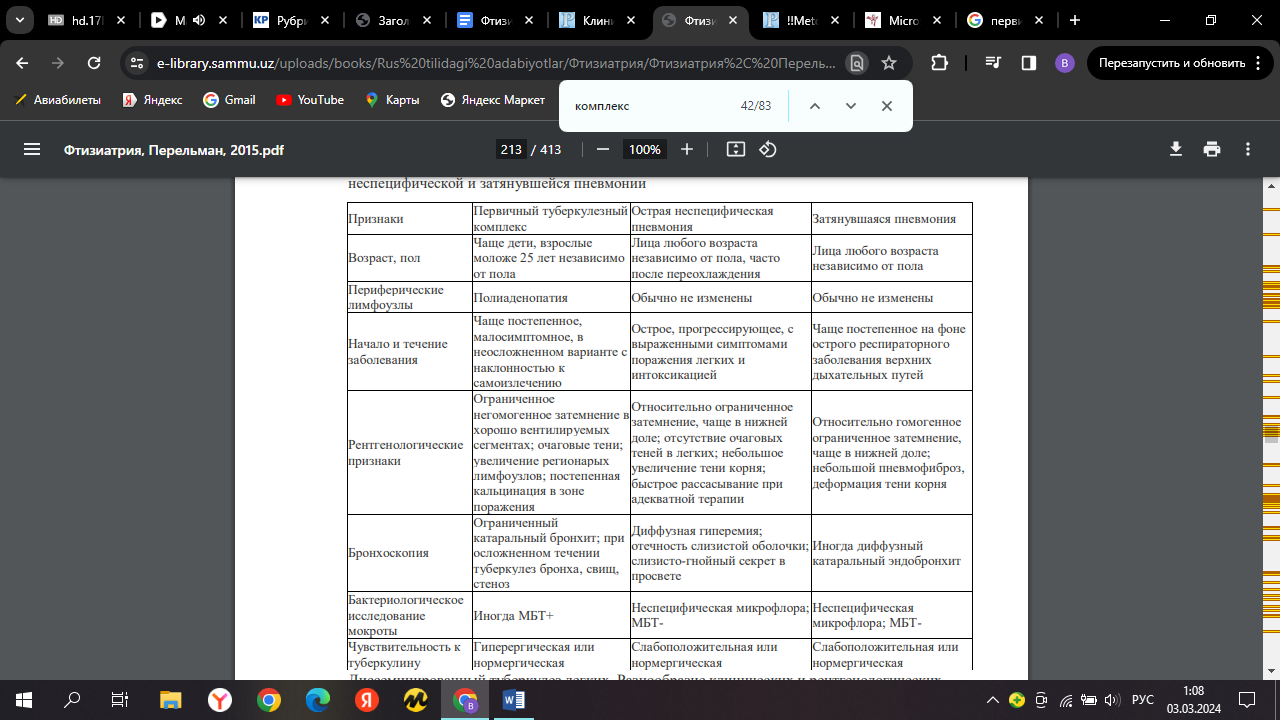Bookmark this page with the star icon
Viewport: 1280px width, 720px height.
pyautogui.click(x=889, y=63)
